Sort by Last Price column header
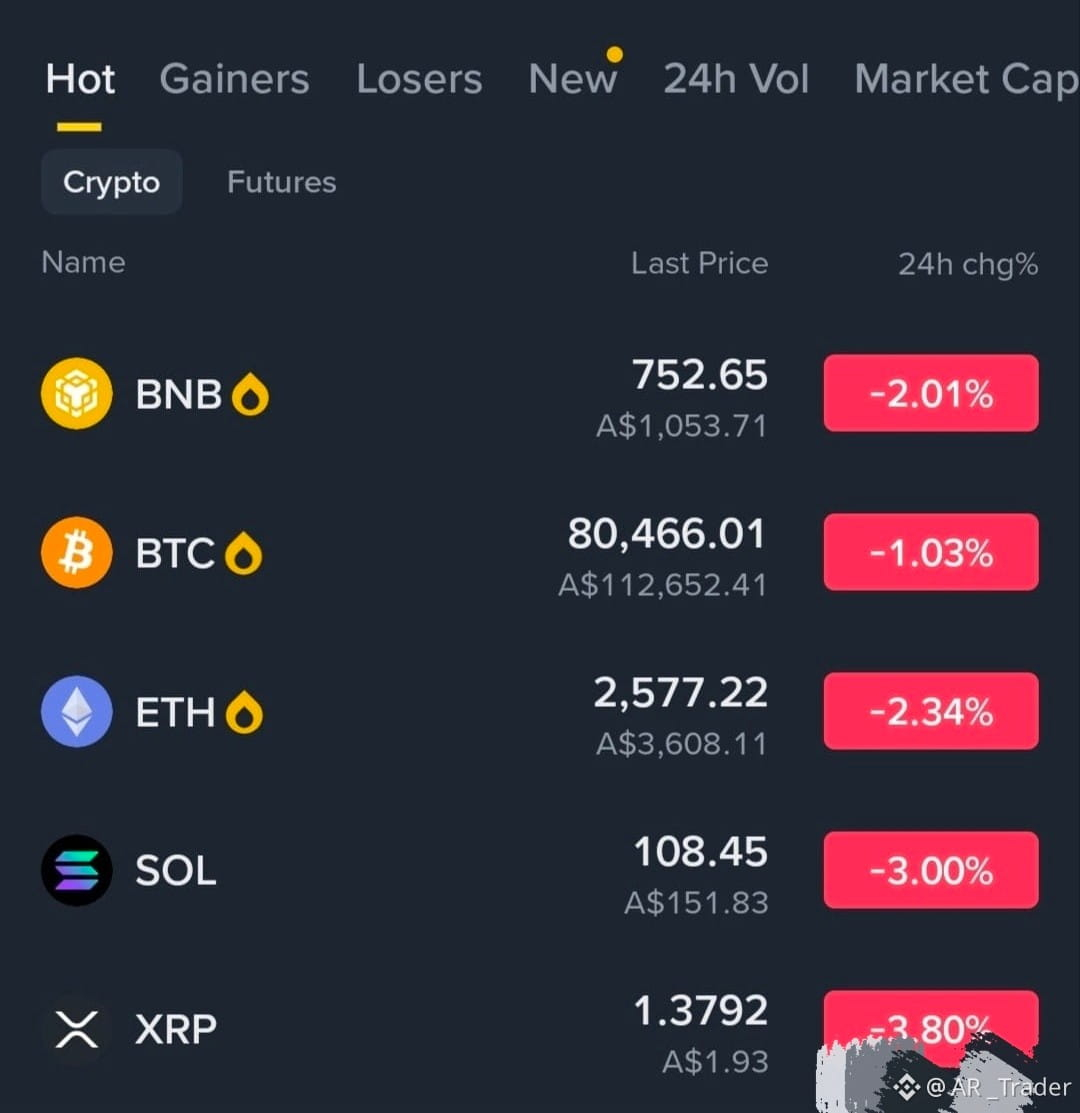The height and width of the screenshot is (1113, 1080). point(700,263)
